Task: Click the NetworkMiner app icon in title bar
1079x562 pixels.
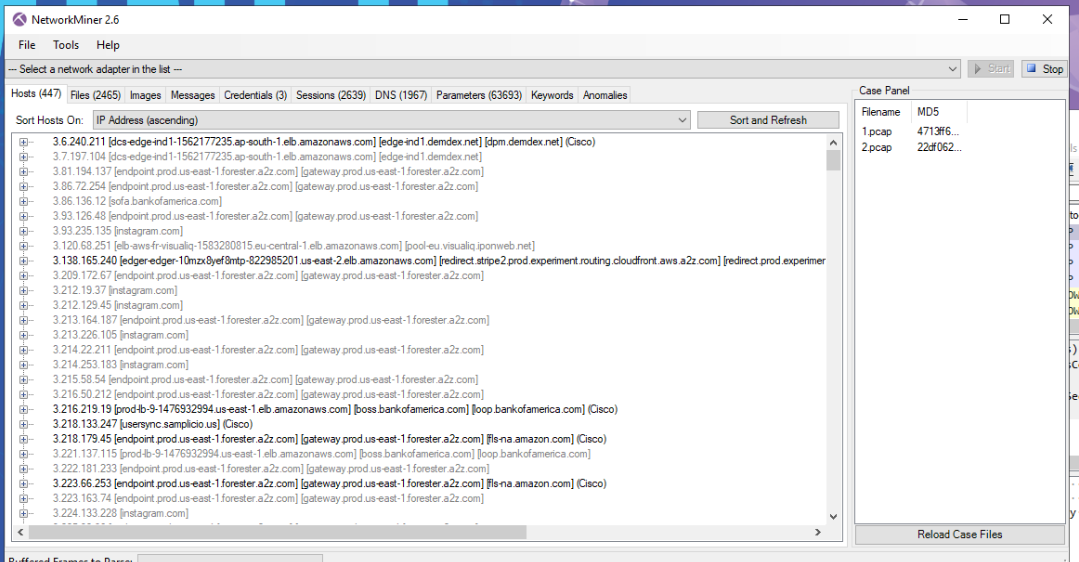Action: (19, 19)
